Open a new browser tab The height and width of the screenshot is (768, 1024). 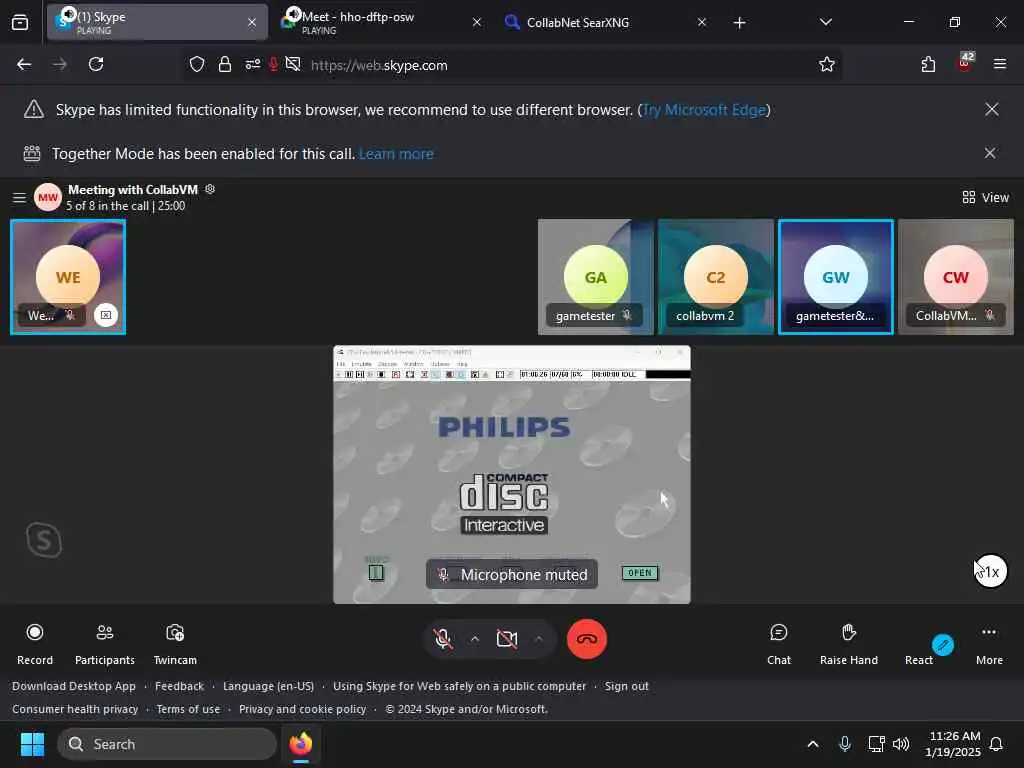pyautogui.click(x=739, y=23)
